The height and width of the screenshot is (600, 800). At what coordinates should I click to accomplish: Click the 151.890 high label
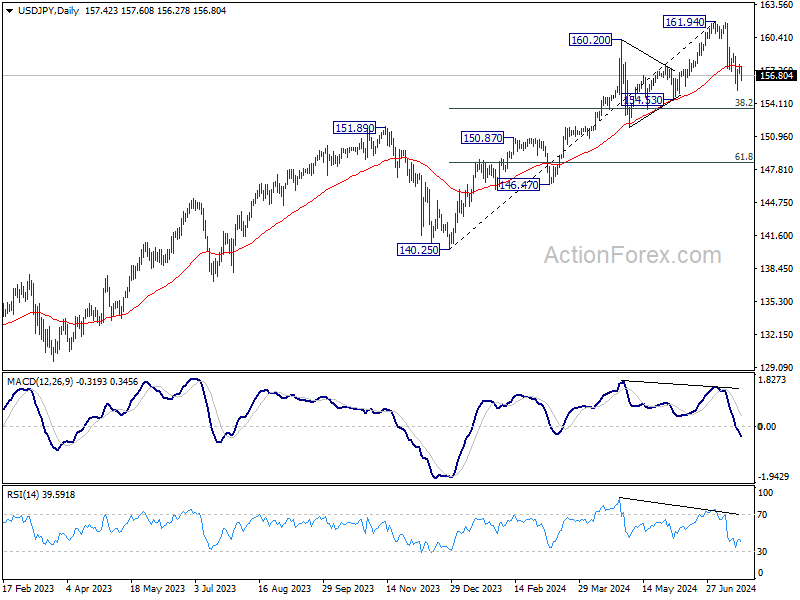(355, 128)
